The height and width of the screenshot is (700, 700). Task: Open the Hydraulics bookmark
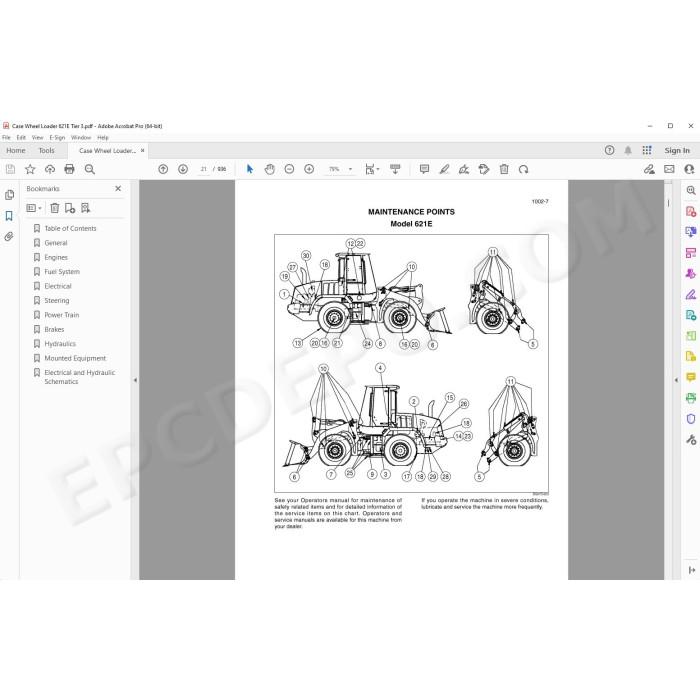60,343
